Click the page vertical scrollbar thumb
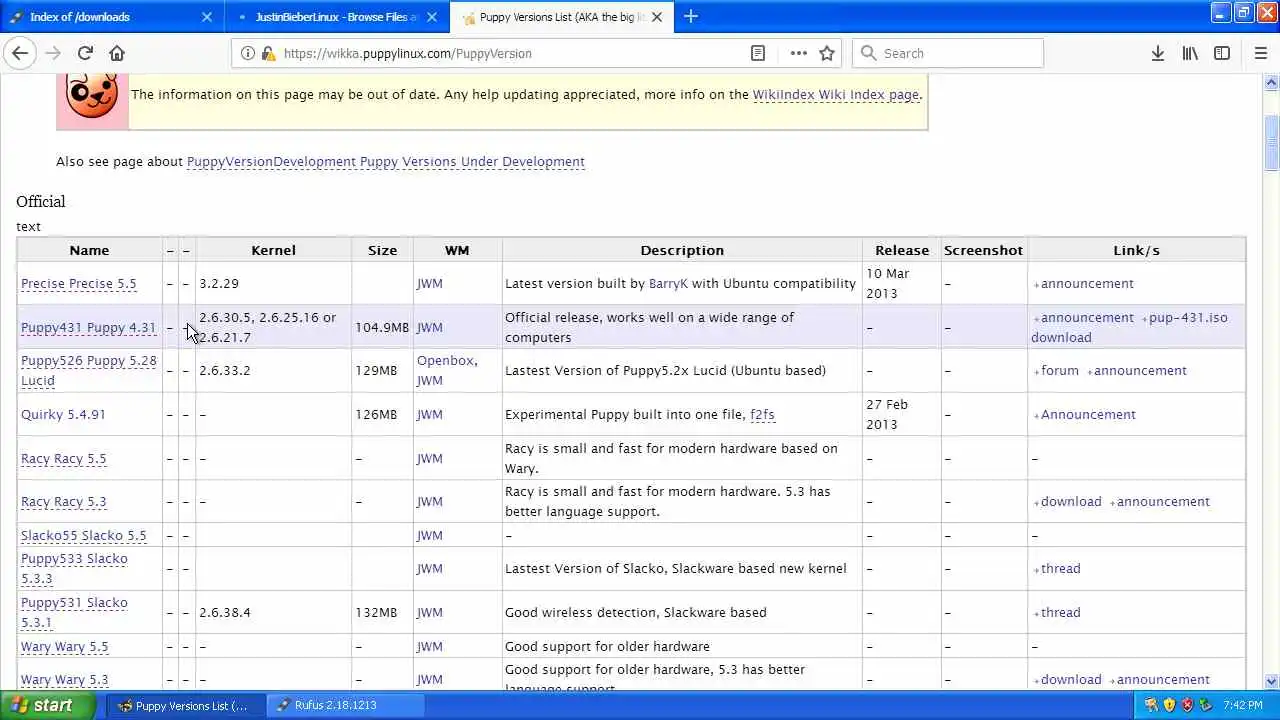The height and width of the screenshot is (720, 1280). pyautogui.click(x=1271, y=143)
